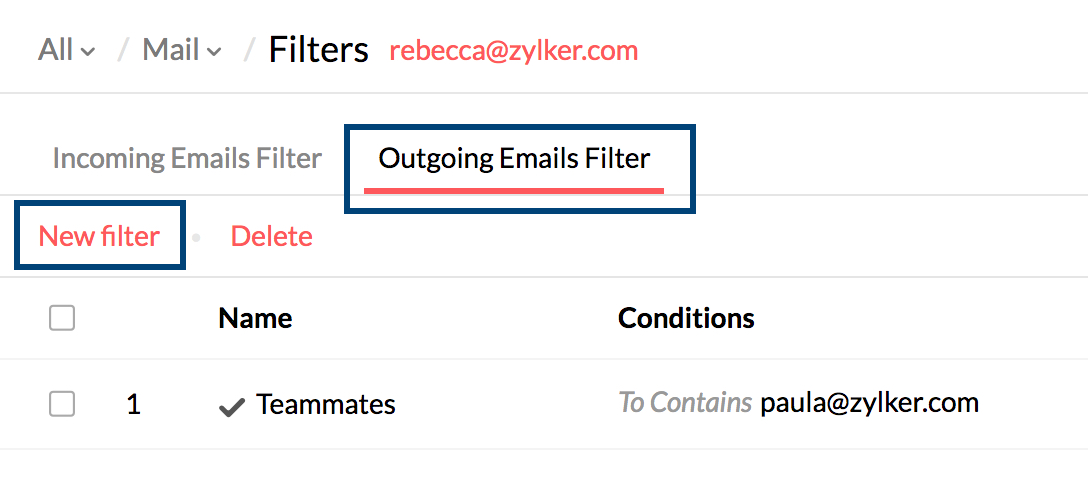Click the enabled checkmark icon beside Teammates
Viewport: 1088px width, 496px height.
(x=232, y=406)
